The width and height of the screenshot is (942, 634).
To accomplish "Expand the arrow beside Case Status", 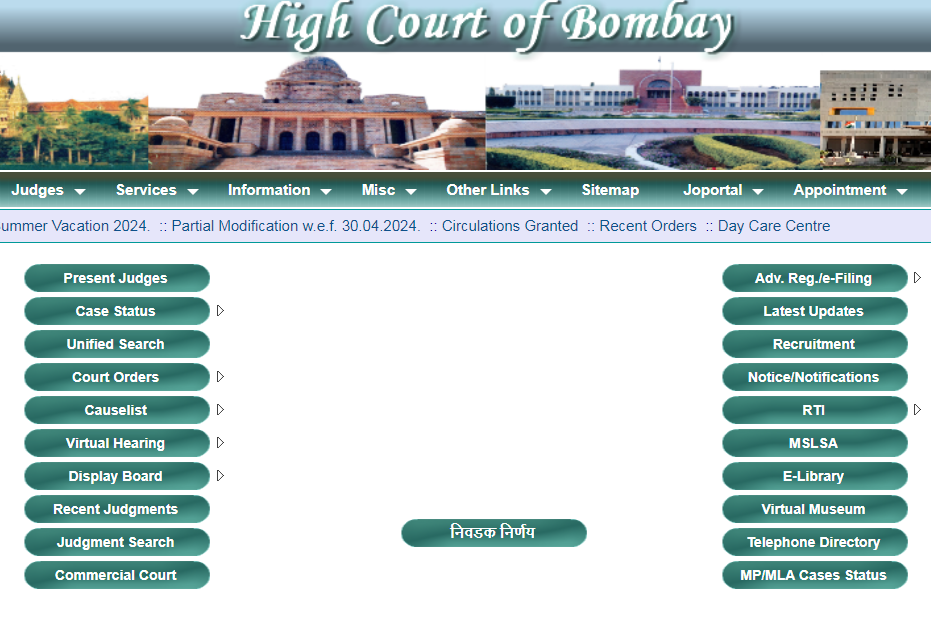I will tap(220, 311).
